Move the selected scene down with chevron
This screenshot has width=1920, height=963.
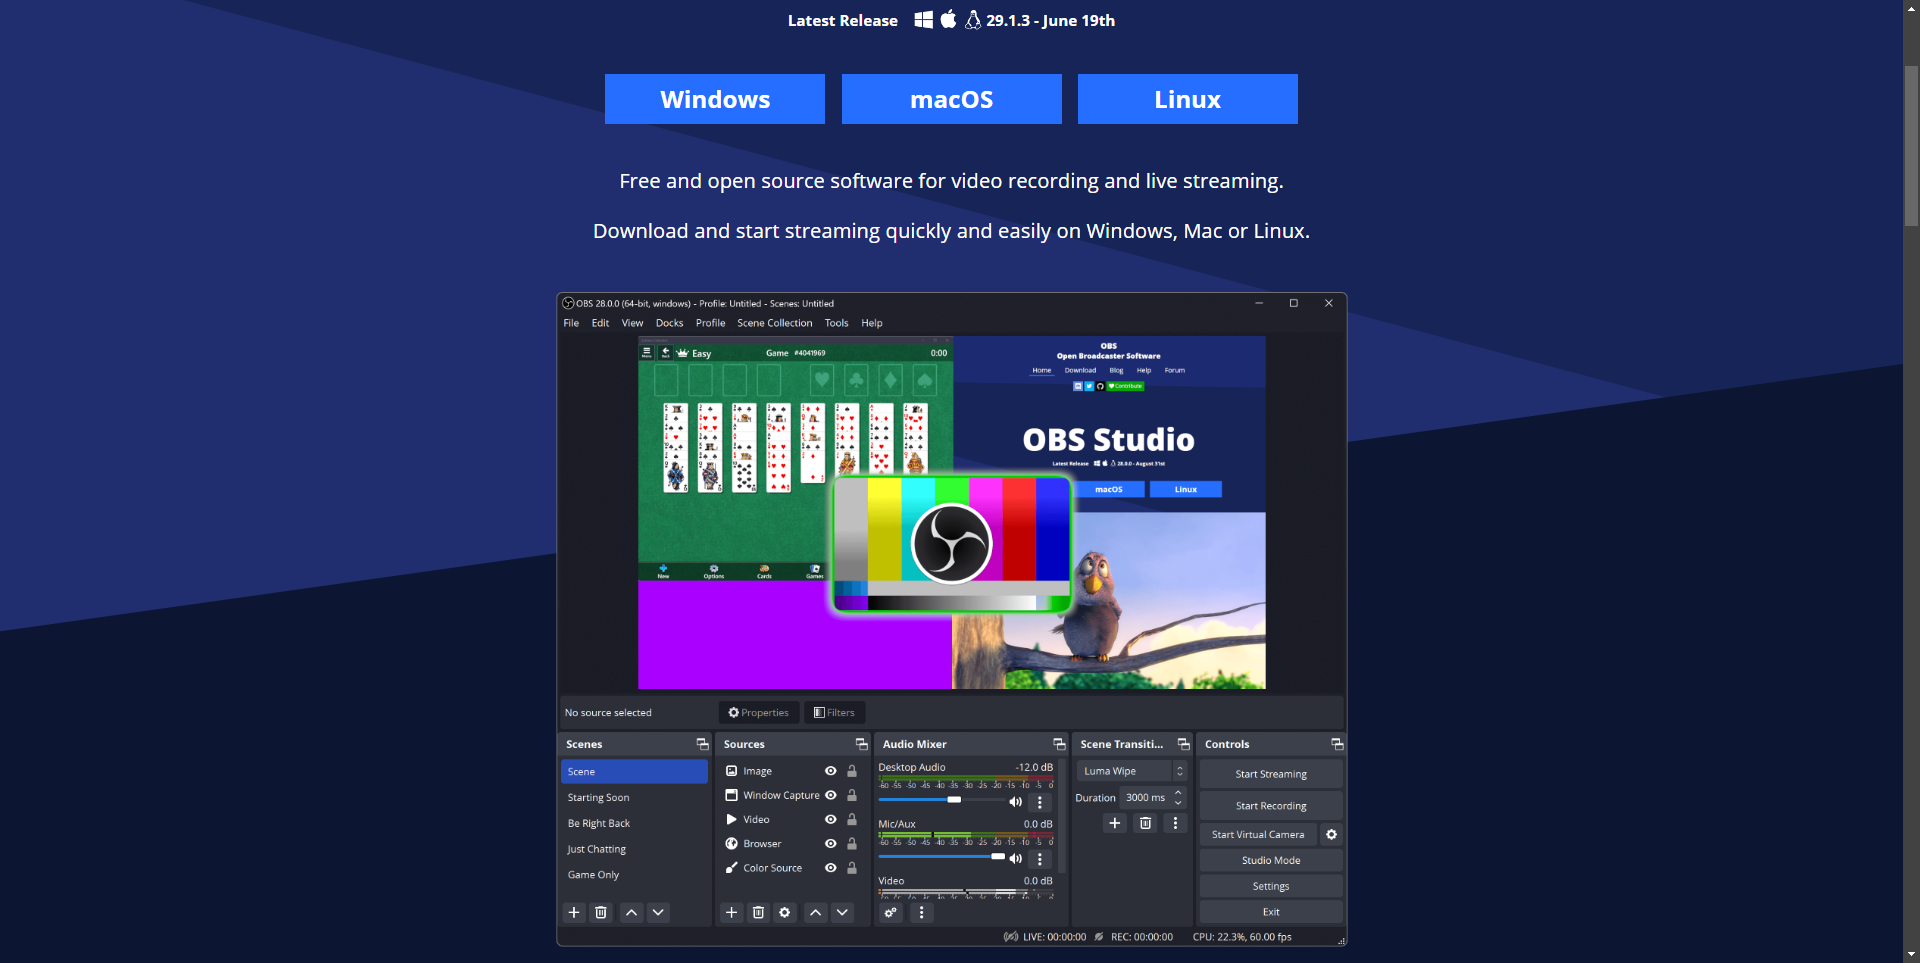(658, 912)
